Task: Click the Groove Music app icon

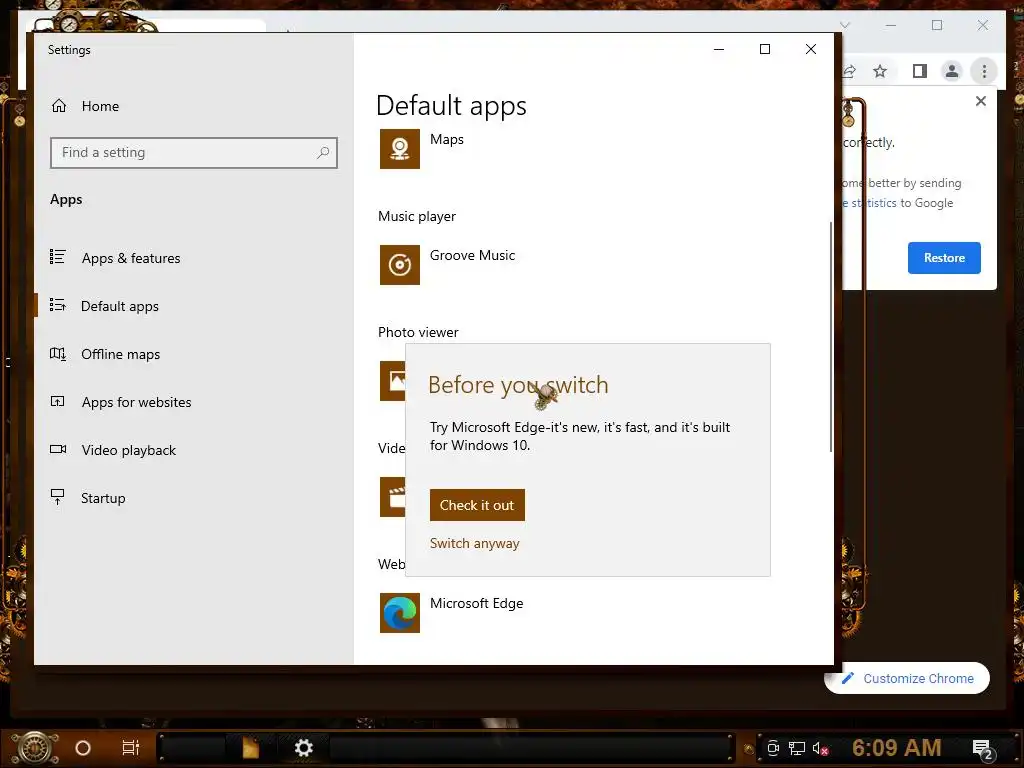Action: [x=400, y=264]
